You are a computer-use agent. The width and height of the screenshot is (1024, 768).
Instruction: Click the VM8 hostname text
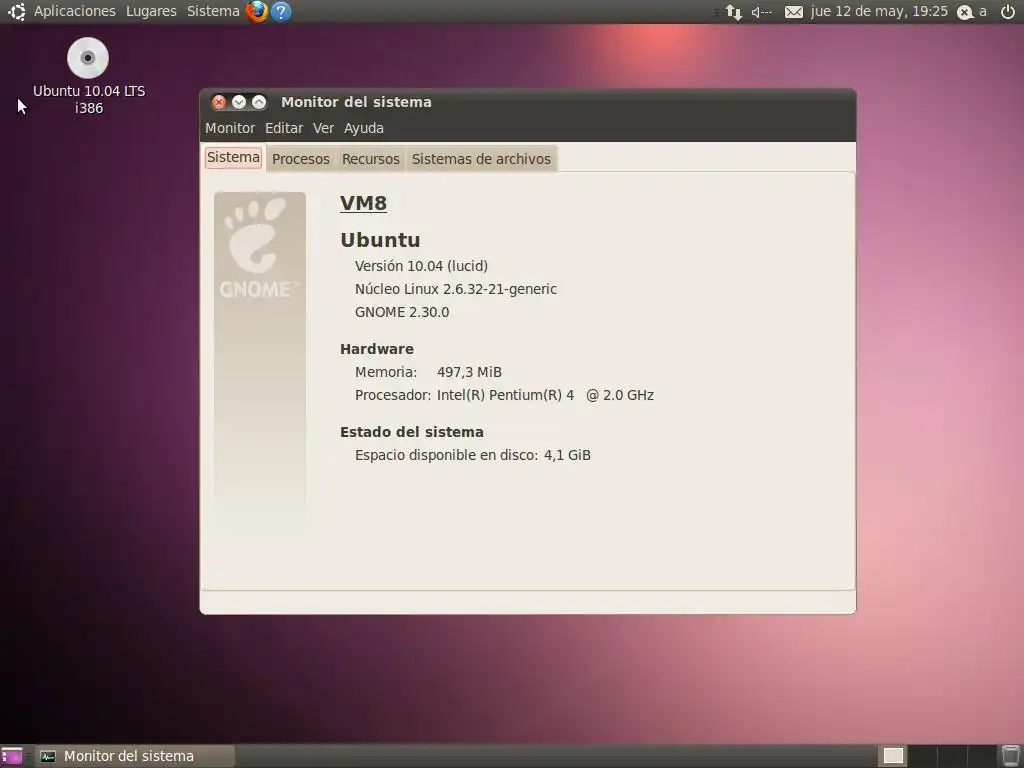click(x=363, y=203)
